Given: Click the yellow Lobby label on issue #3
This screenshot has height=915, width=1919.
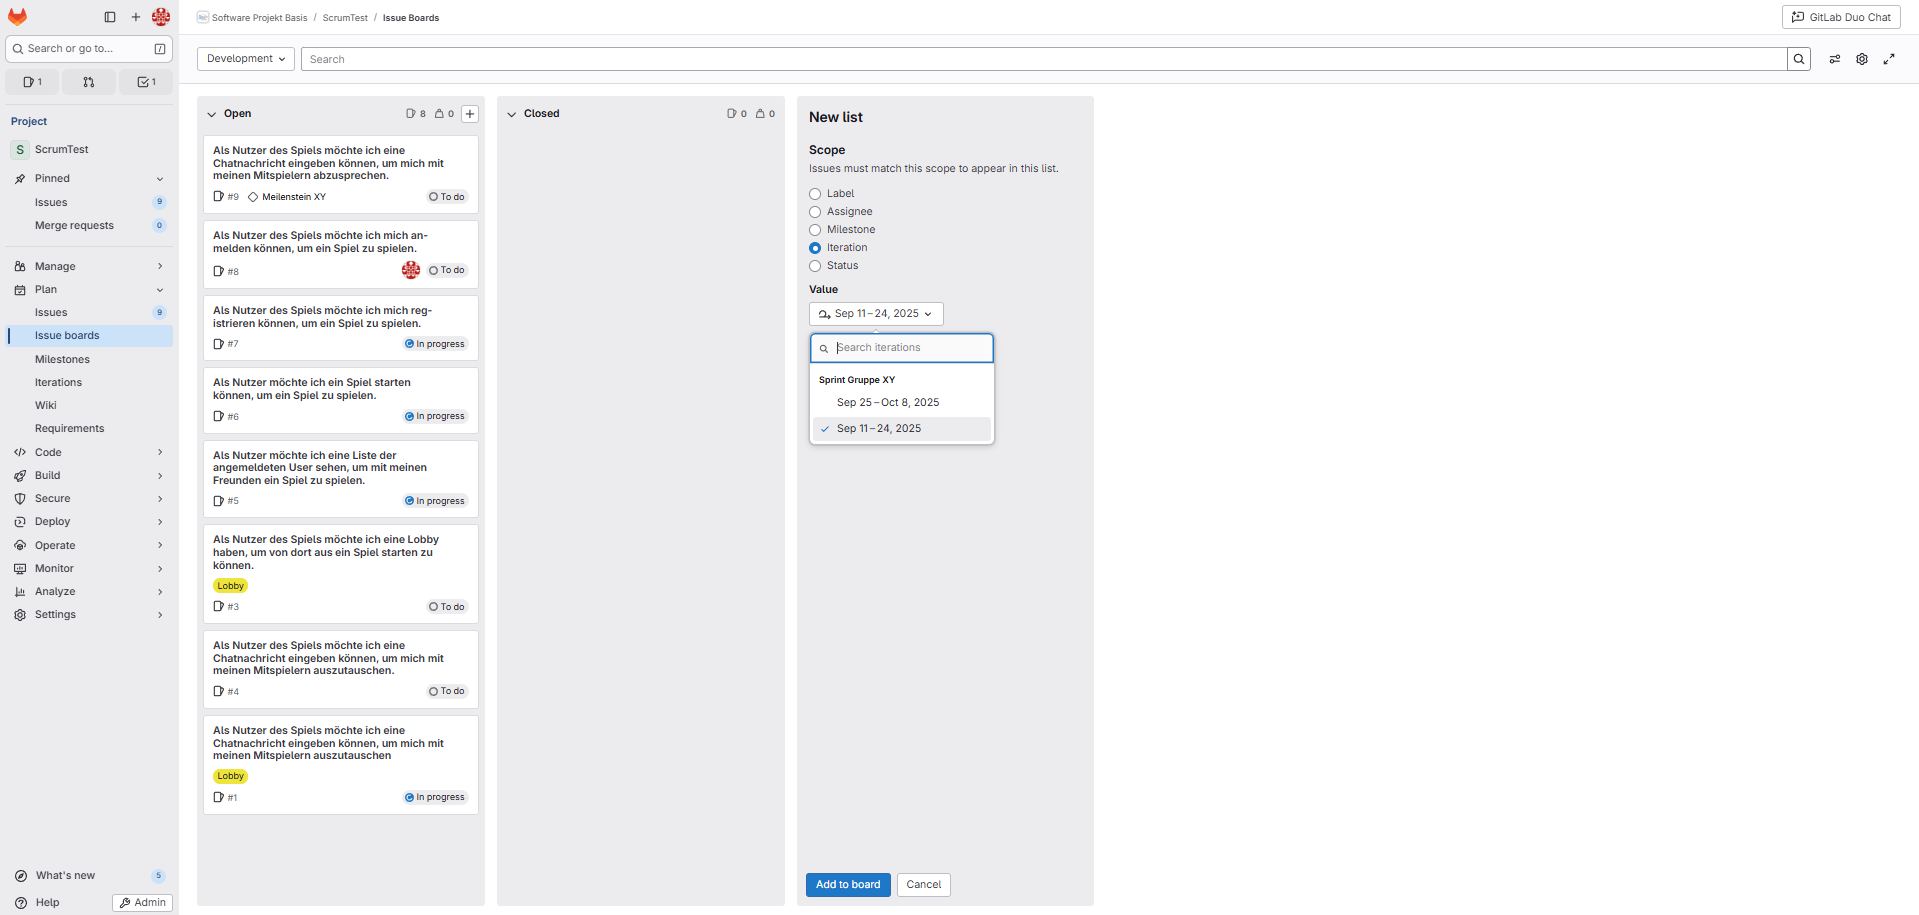Looking at the screenshot, I should point(231,586).
